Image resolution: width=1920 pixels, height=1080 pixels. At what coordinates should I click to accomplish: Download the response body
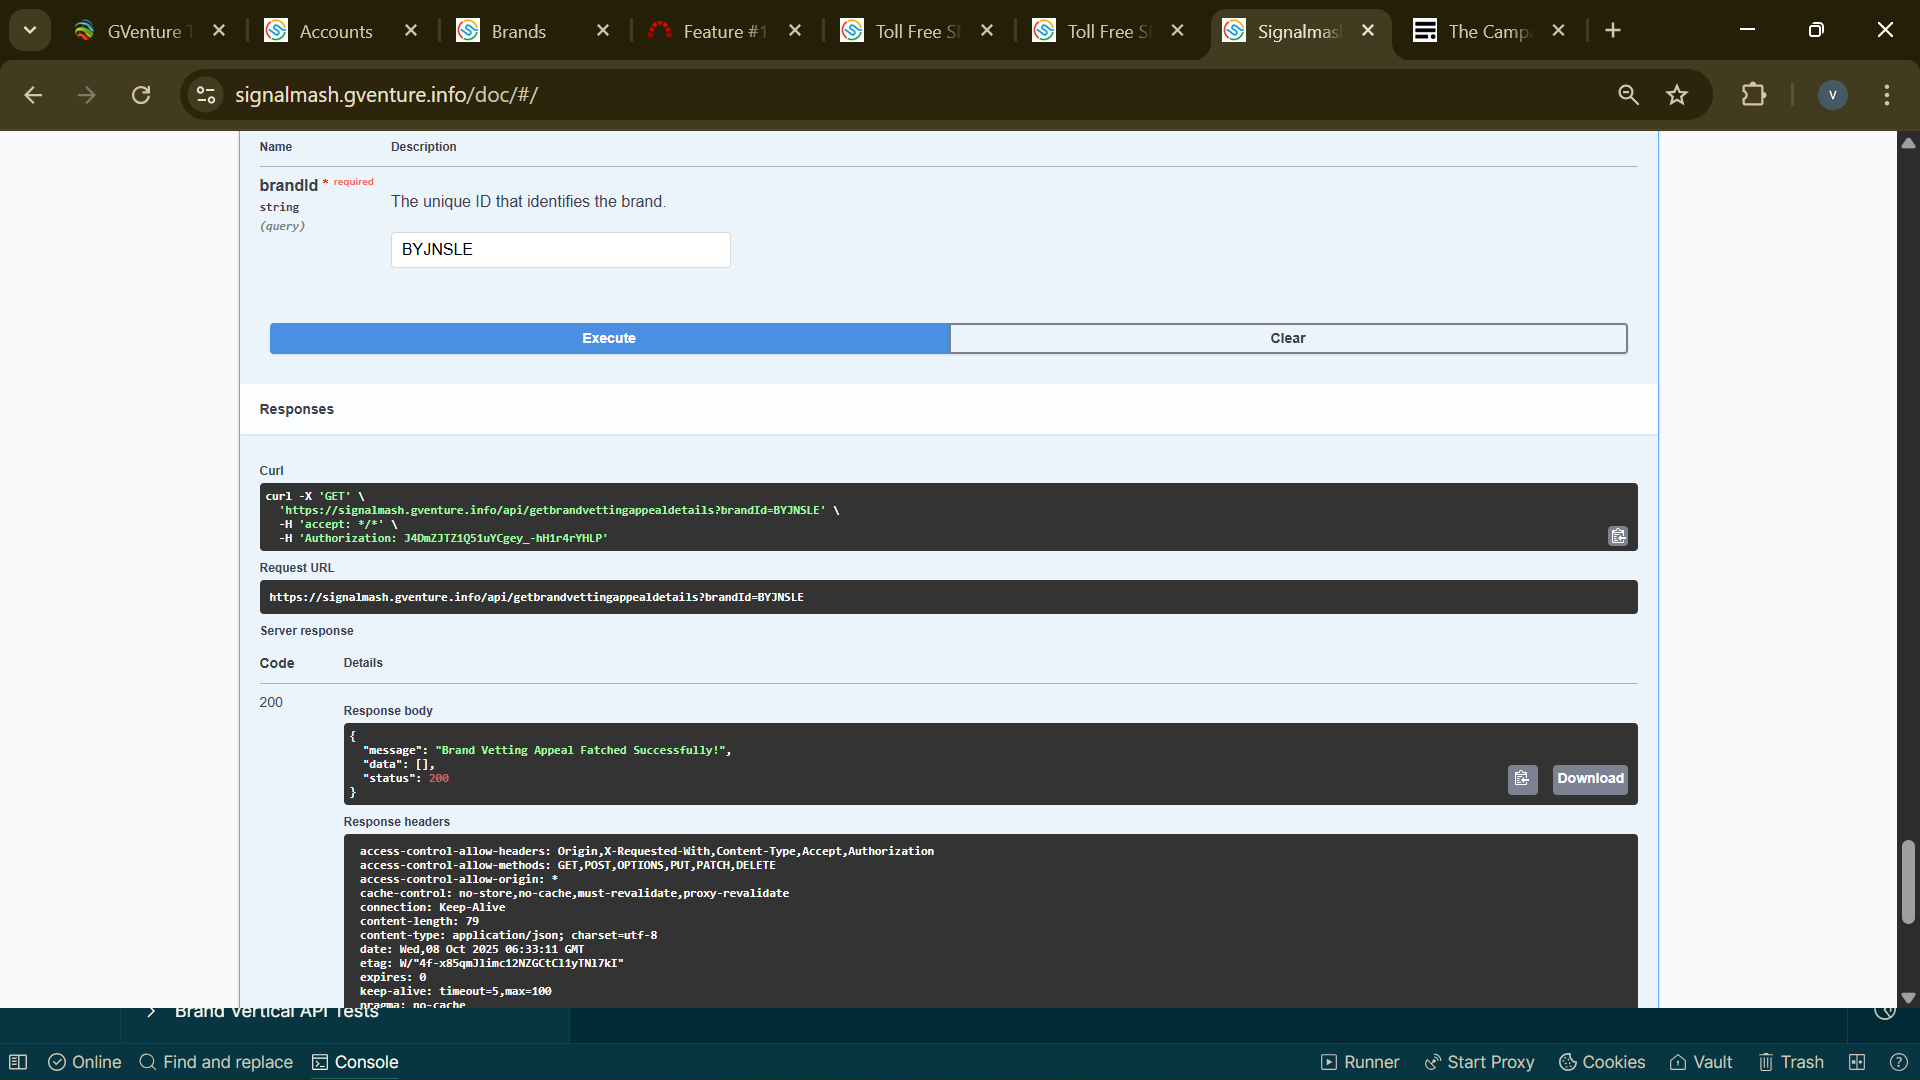(x=1589, y=779)
